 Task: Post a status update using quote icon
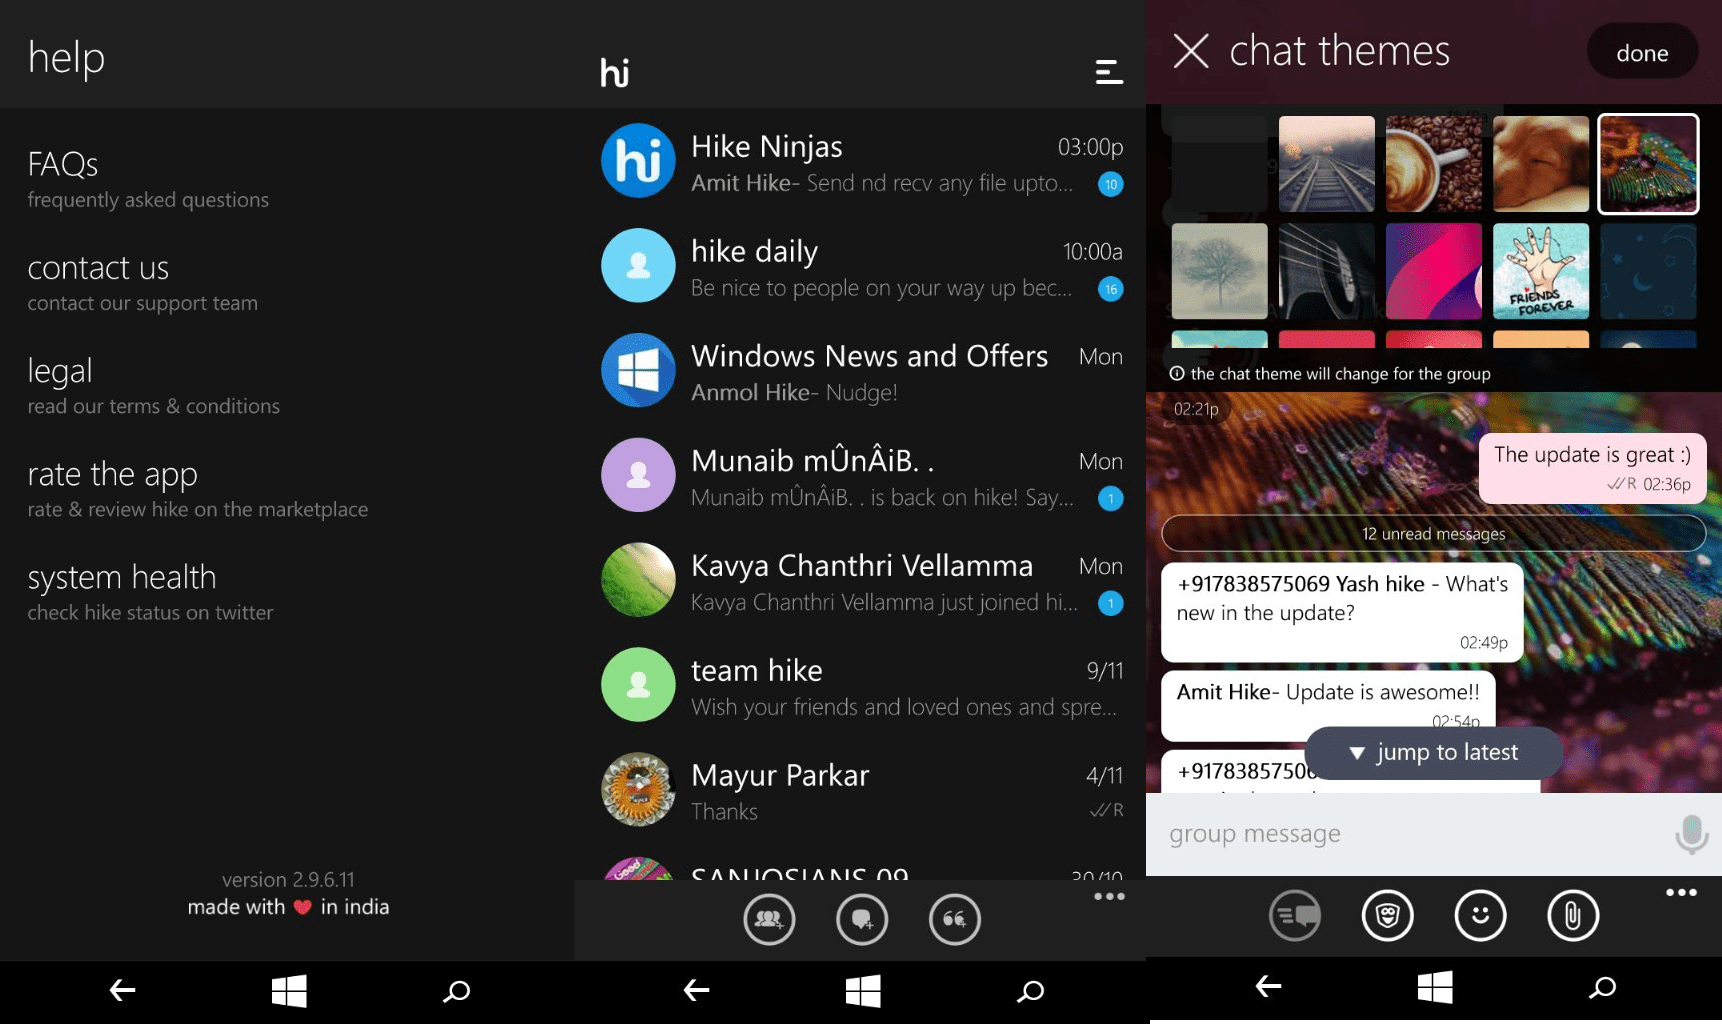click(x=955, y=919)
